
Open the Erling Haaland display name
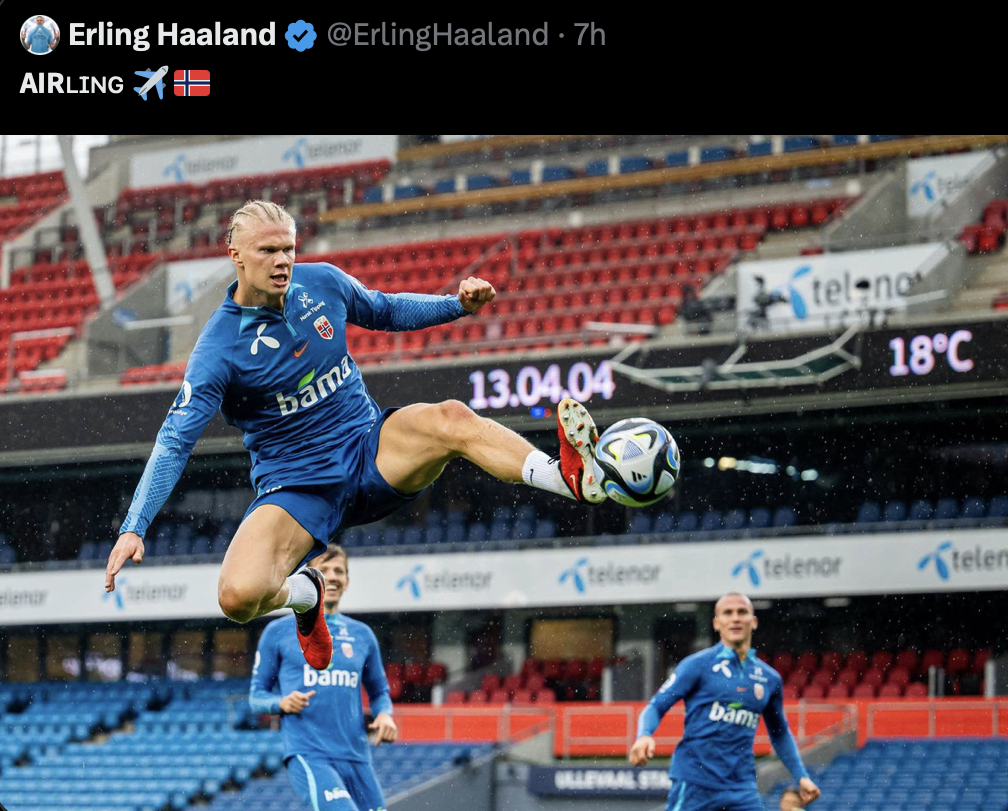(172, 35)
